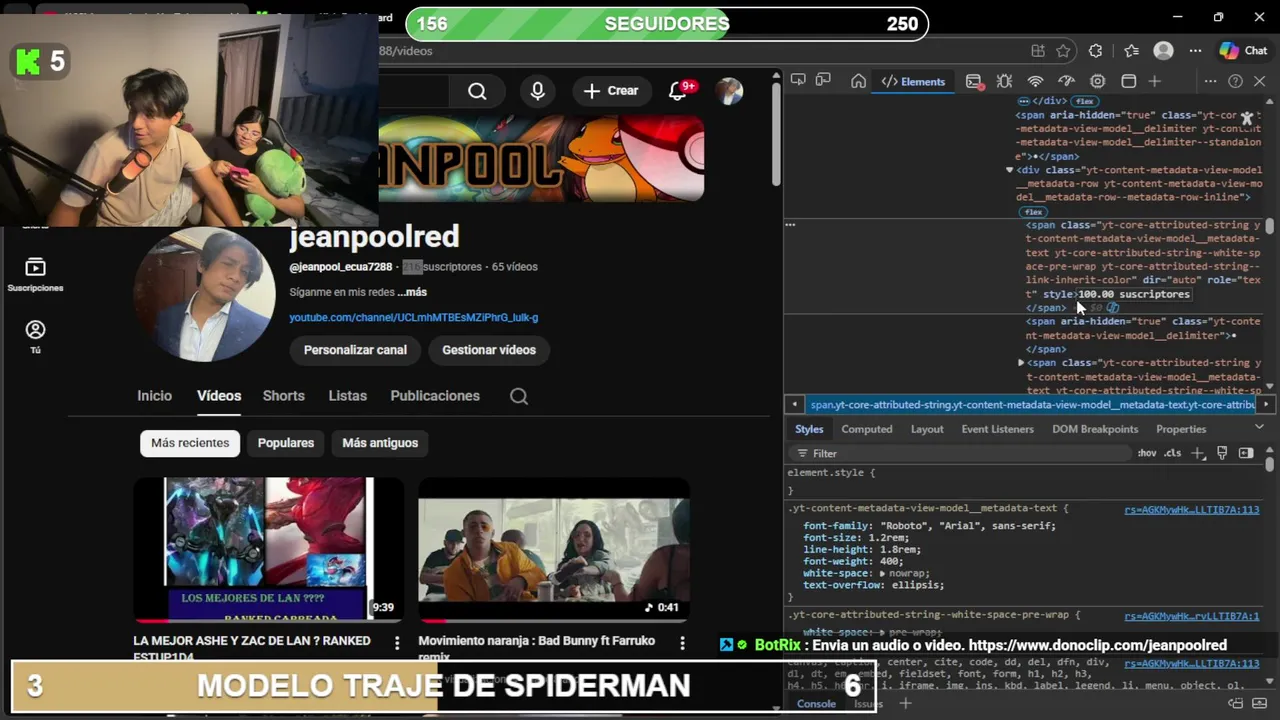Open options for LA MEJOR ASHE video

pyautogui.click(x=397, y=643)
